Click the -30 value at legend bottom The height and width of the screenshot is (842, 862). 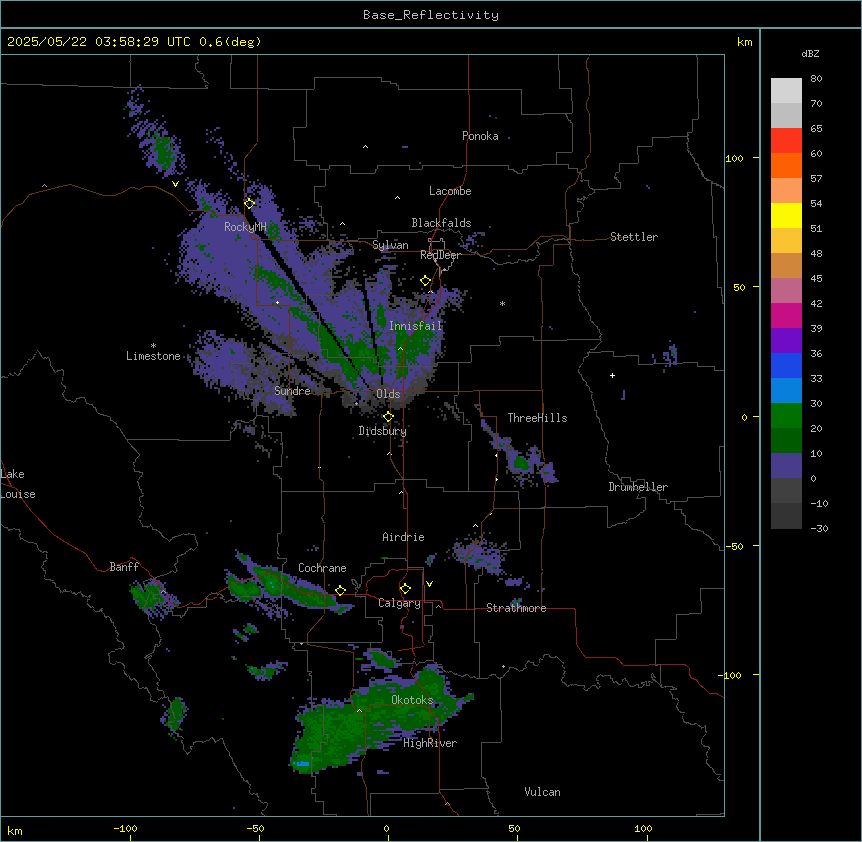(819, 528)
